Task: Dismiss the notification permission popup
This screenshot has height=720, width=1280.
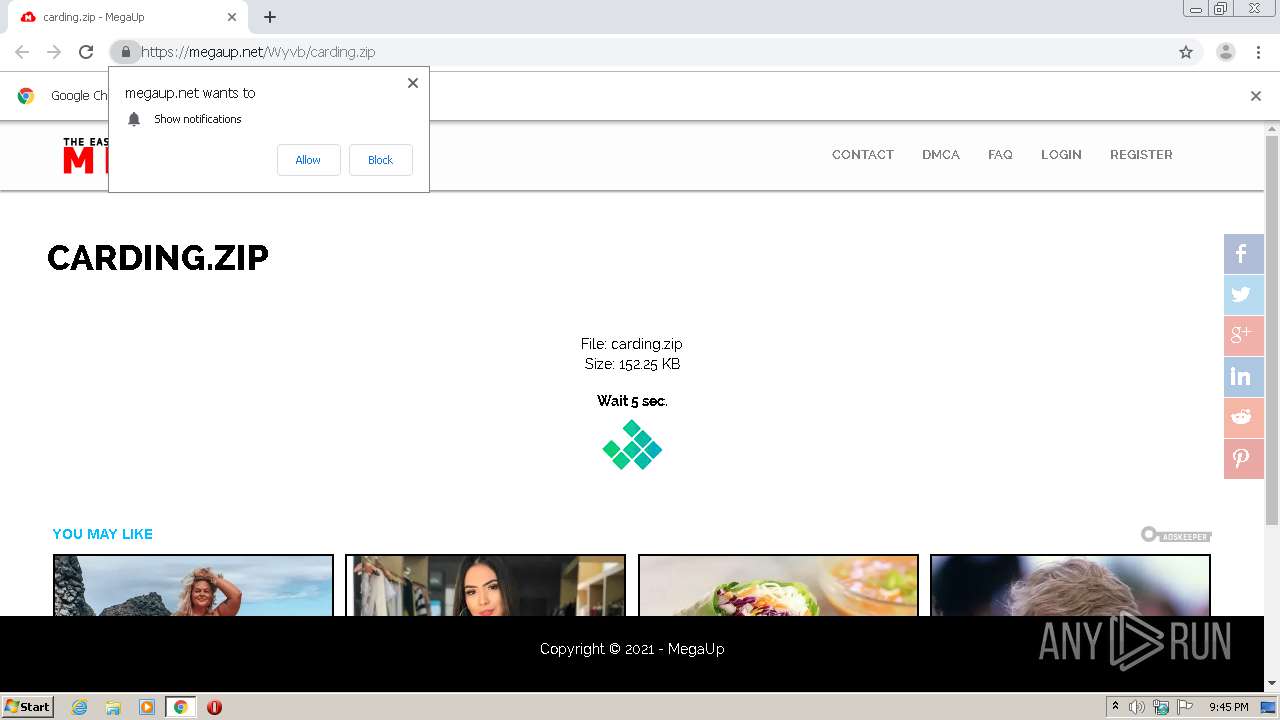Action: pyautogui.click(x=412, y=83)
